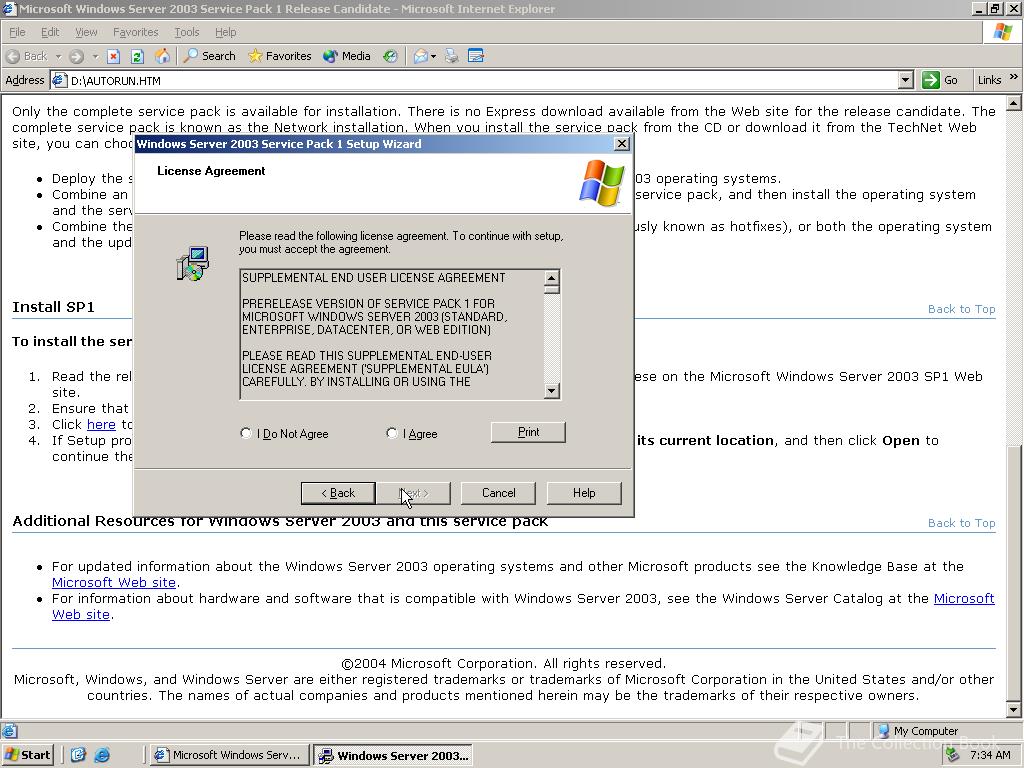Expand the Links toolbar chevron
The image size is (1024, 768).
click(1014, 77)
